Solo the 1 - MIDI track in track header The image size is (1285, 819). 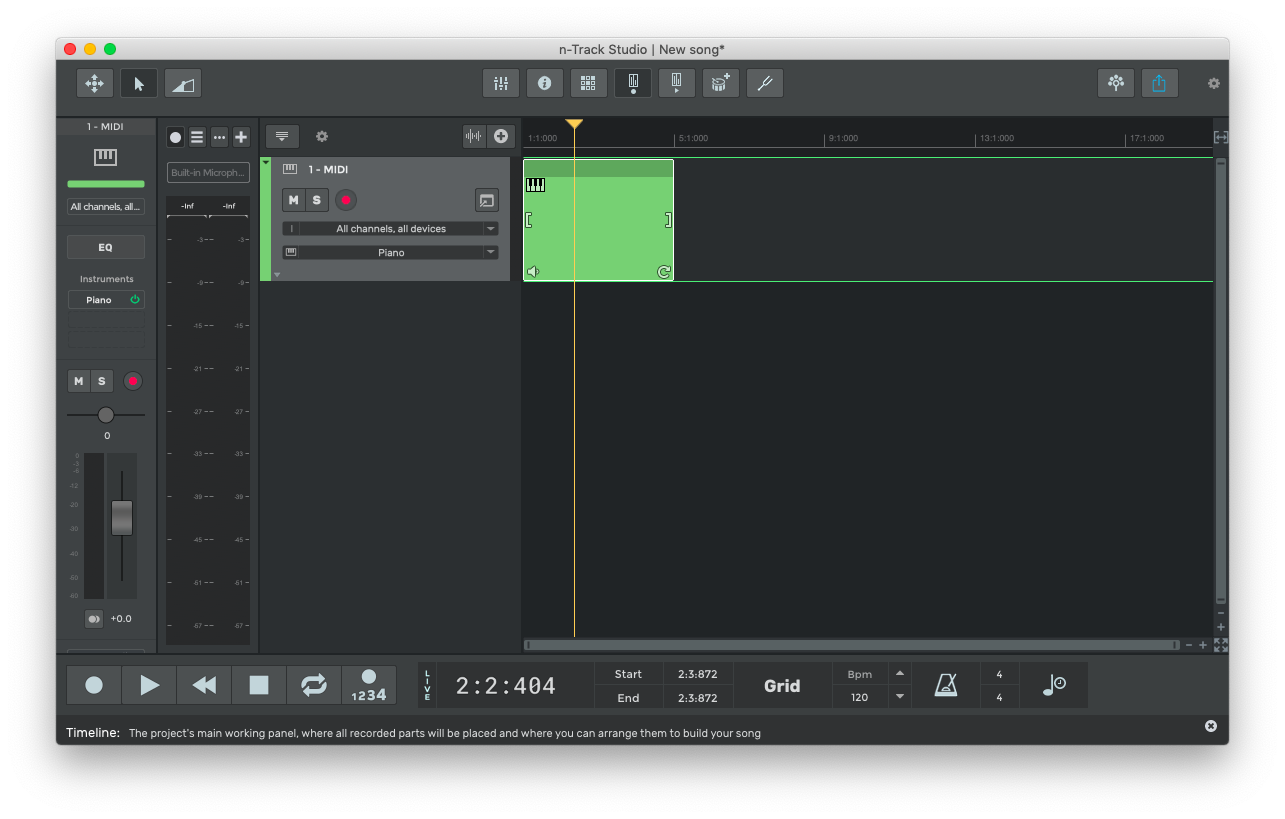click(317, 200)
